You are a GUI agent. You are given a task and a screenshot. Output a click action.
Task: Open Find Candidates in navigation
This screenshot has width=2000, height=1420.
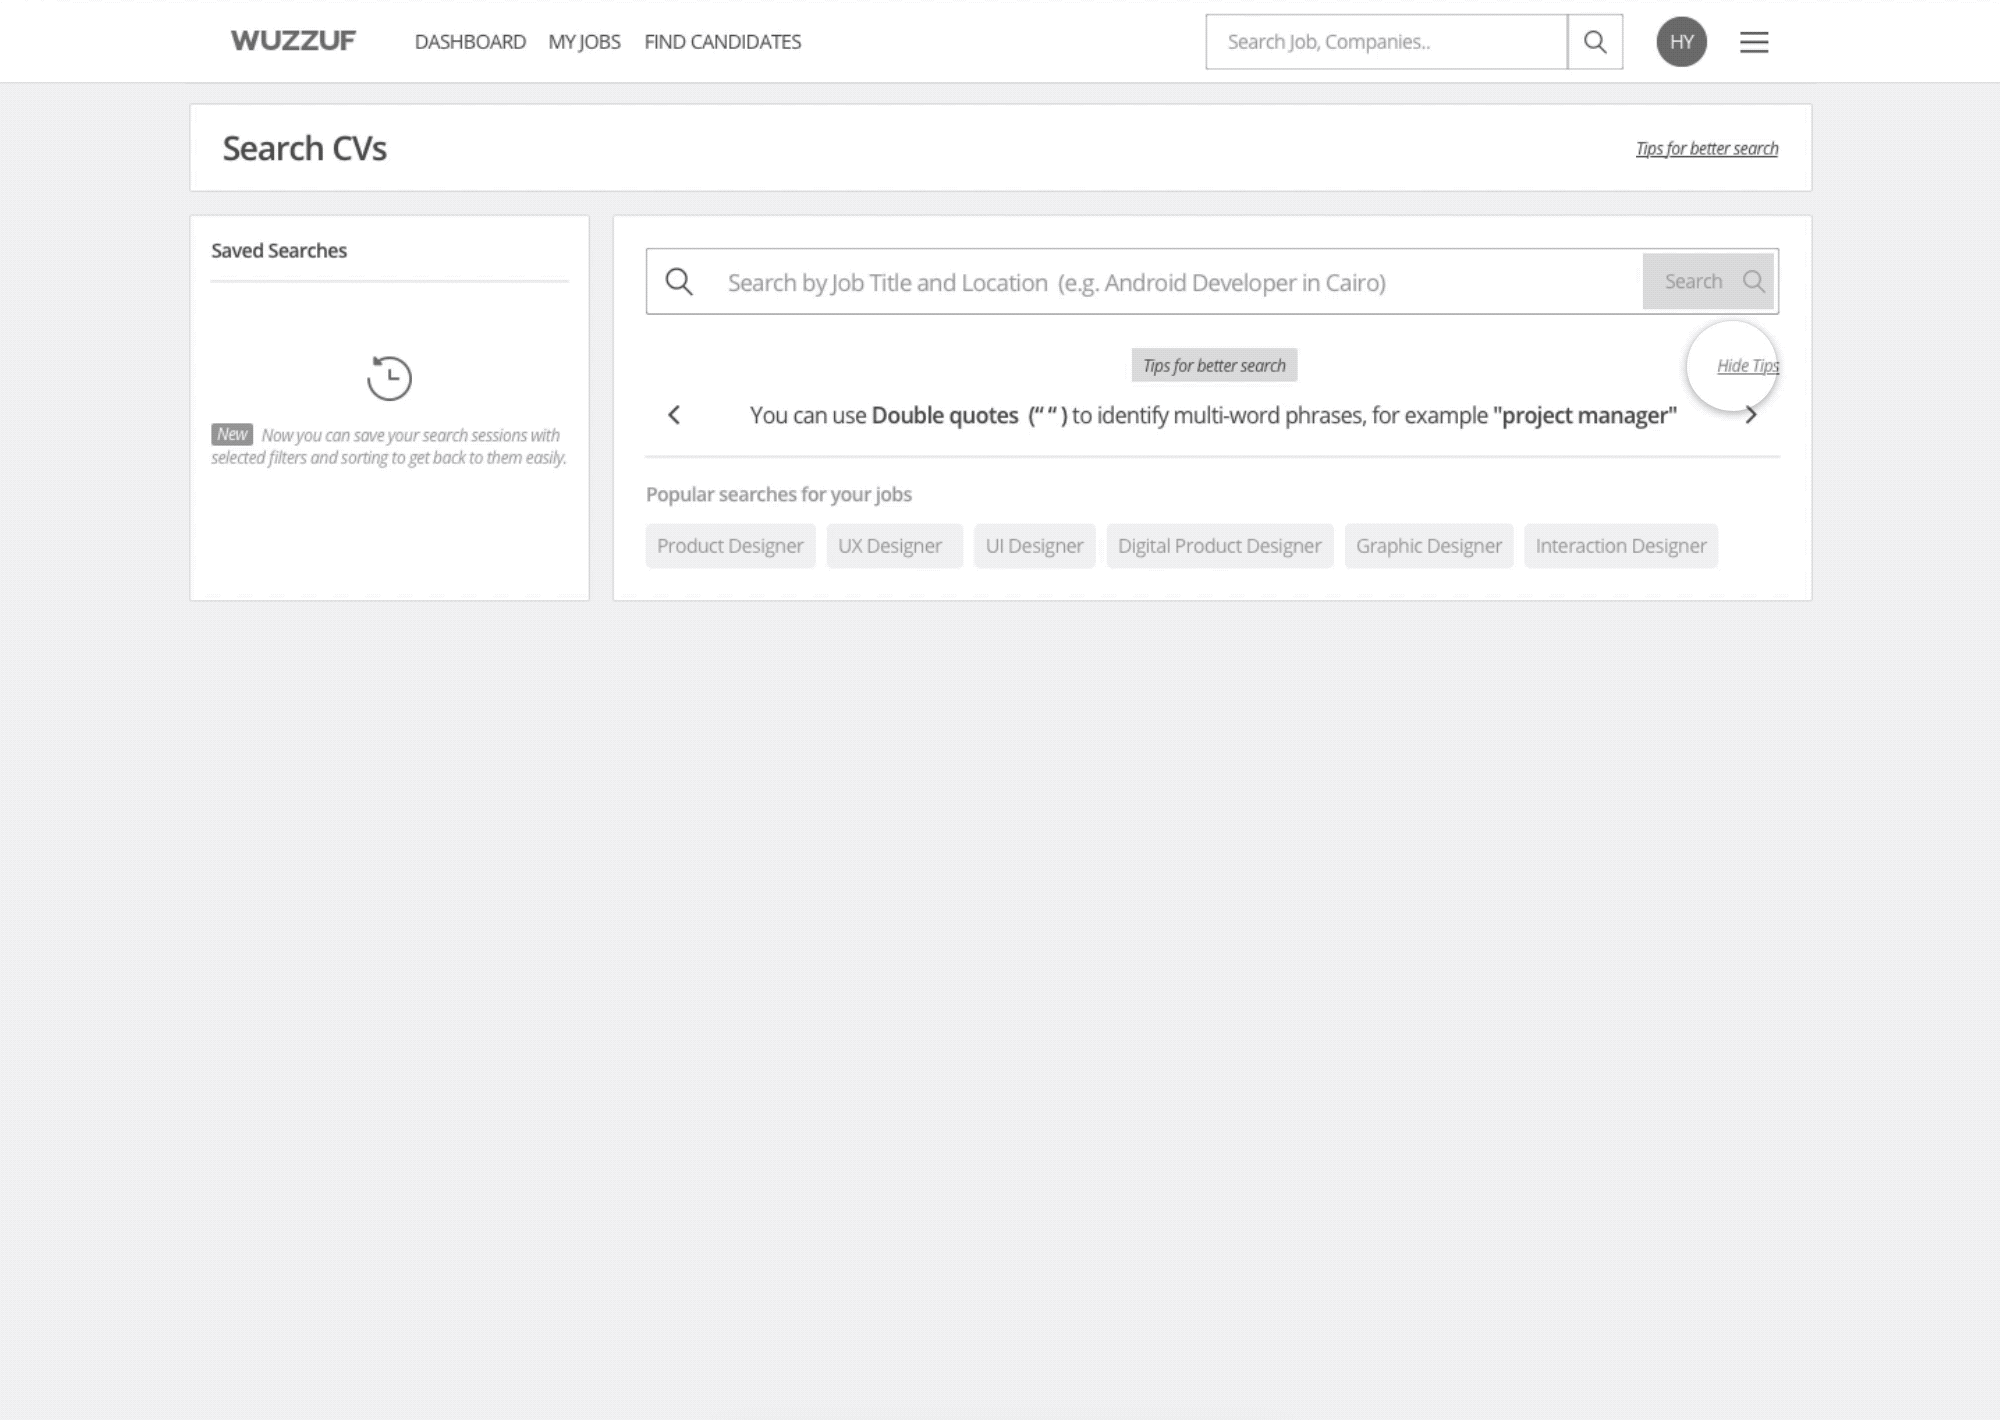(x=722, y=42)
